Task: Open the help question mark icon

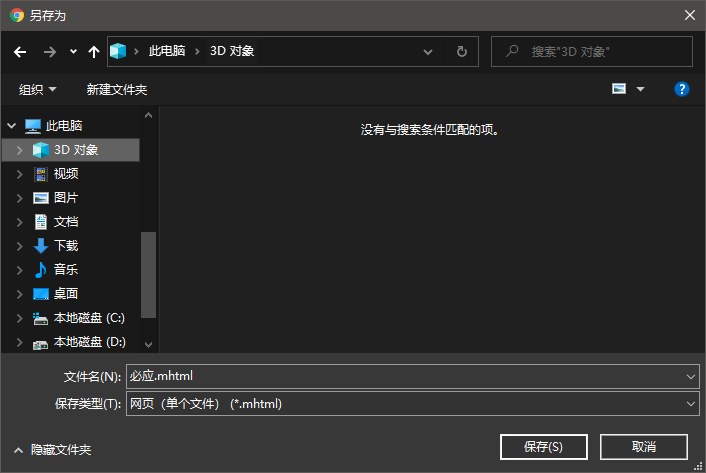Action: coord(682,89)
